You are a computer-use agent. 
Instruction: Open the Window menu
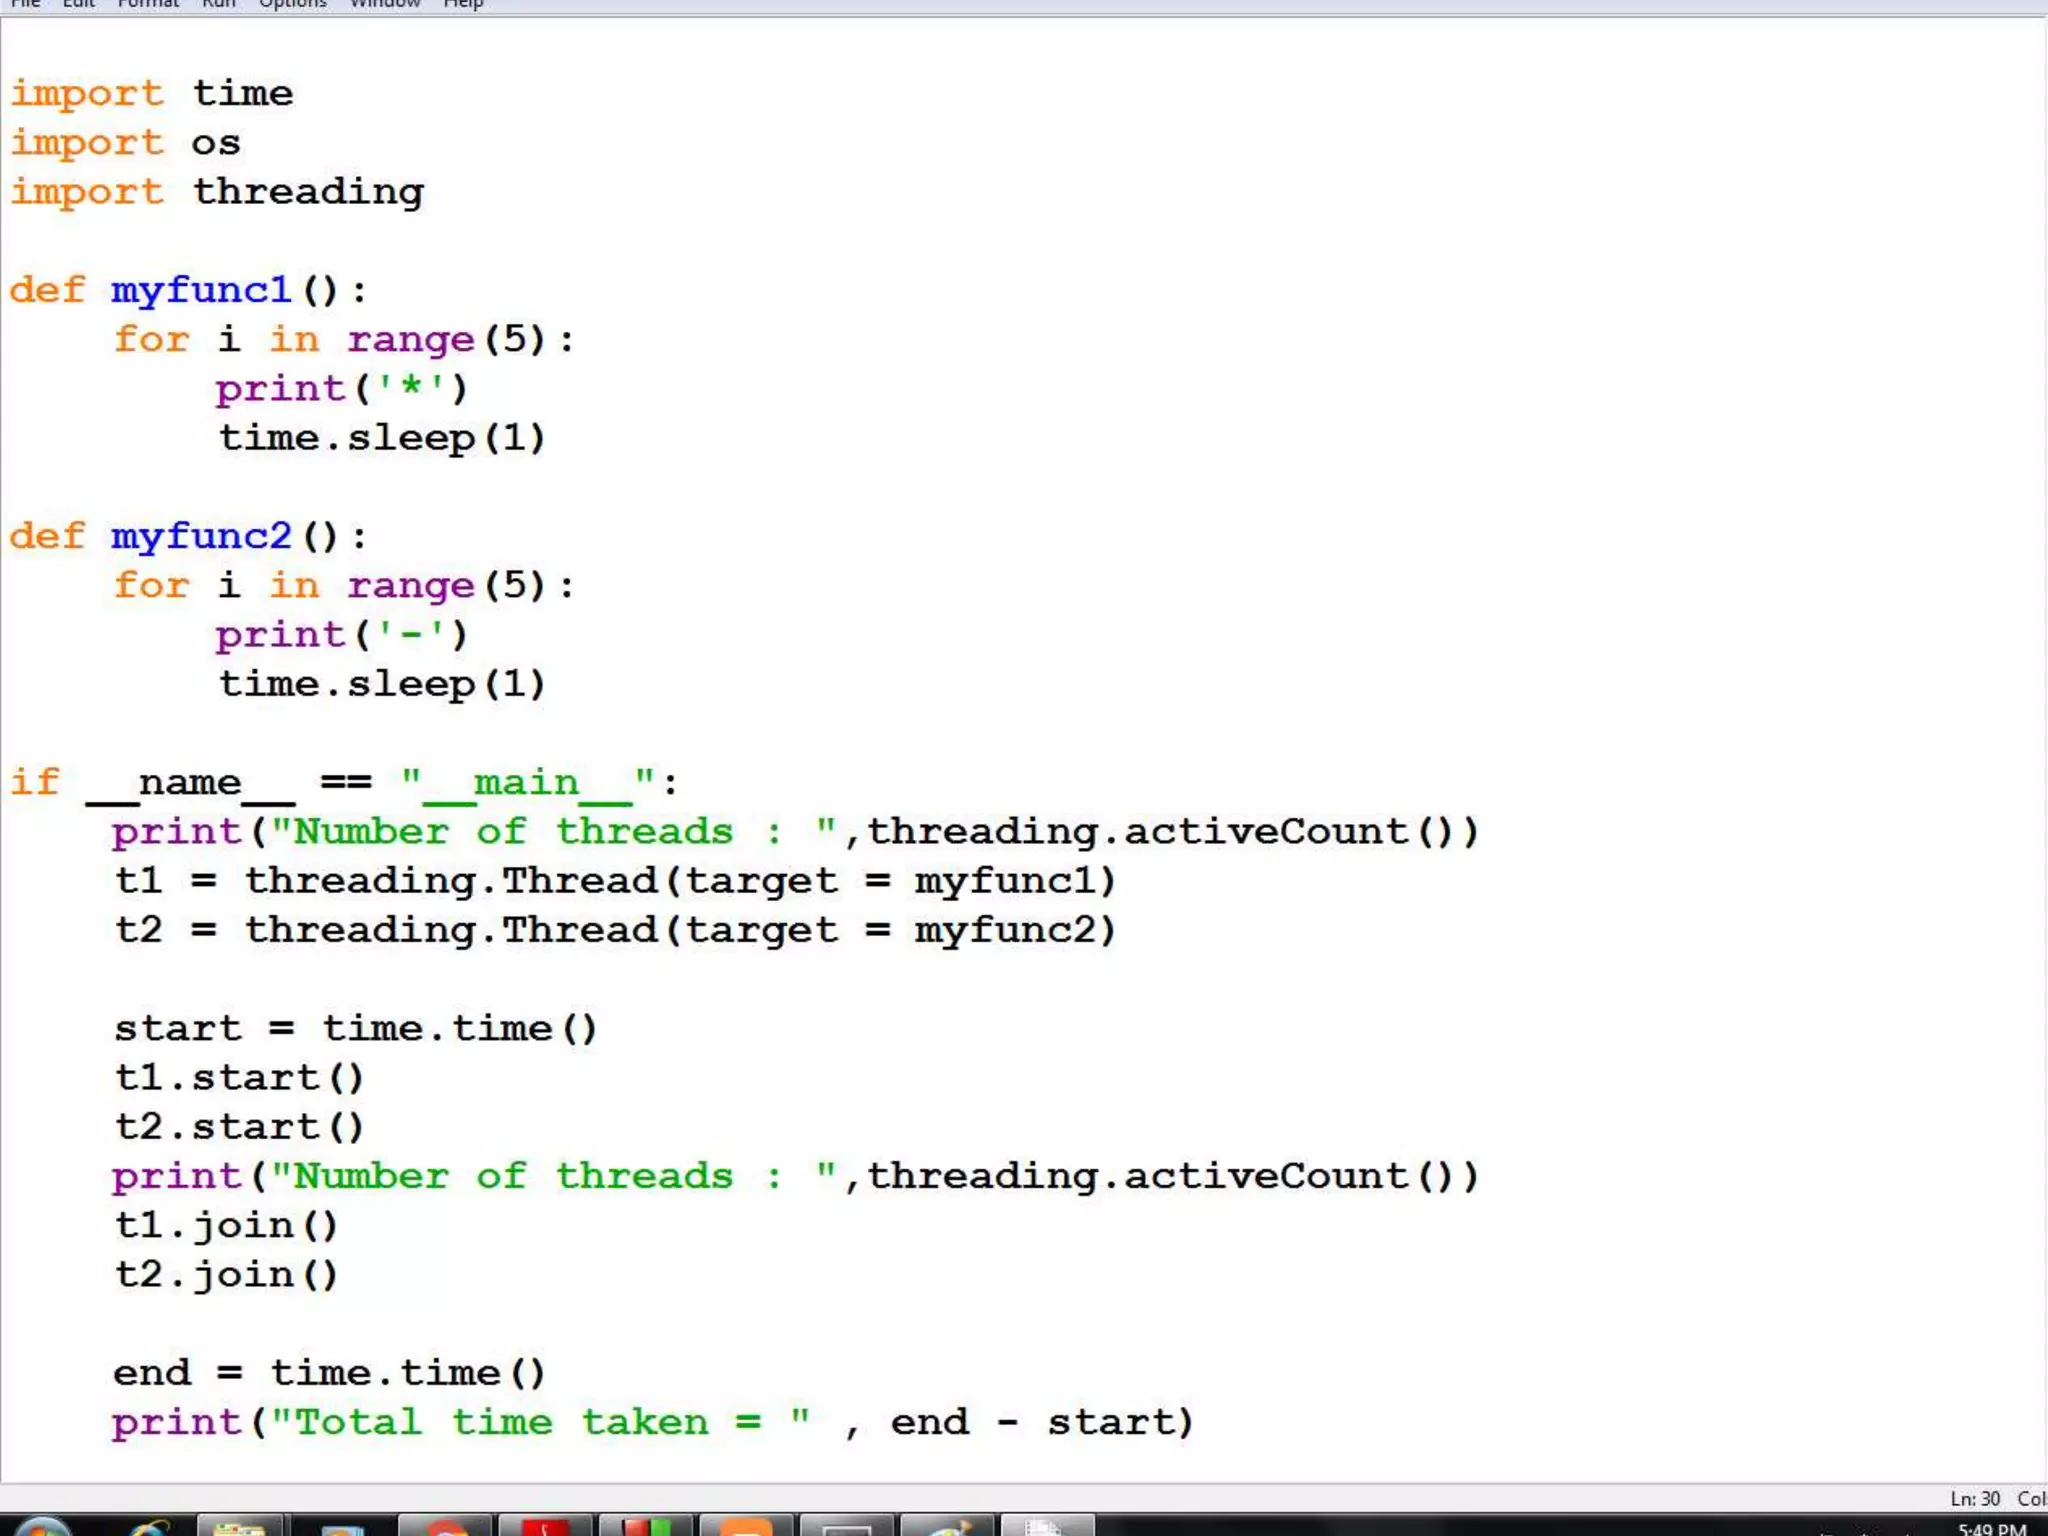(385, 4)
